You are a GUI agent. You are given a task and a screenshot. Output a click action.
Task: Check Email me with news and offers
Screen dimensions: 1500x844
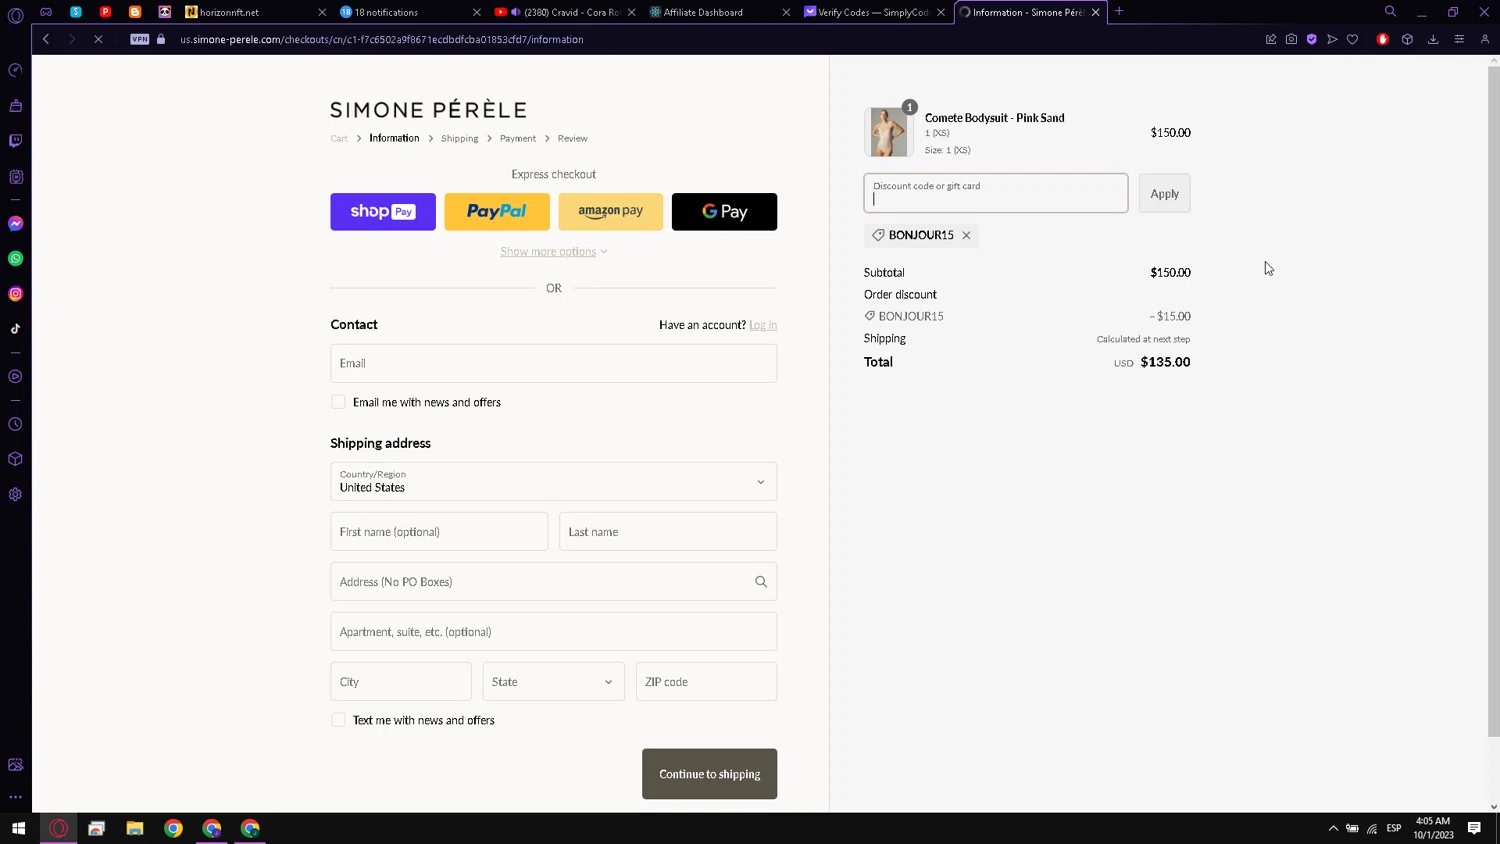tap(338, 402)
